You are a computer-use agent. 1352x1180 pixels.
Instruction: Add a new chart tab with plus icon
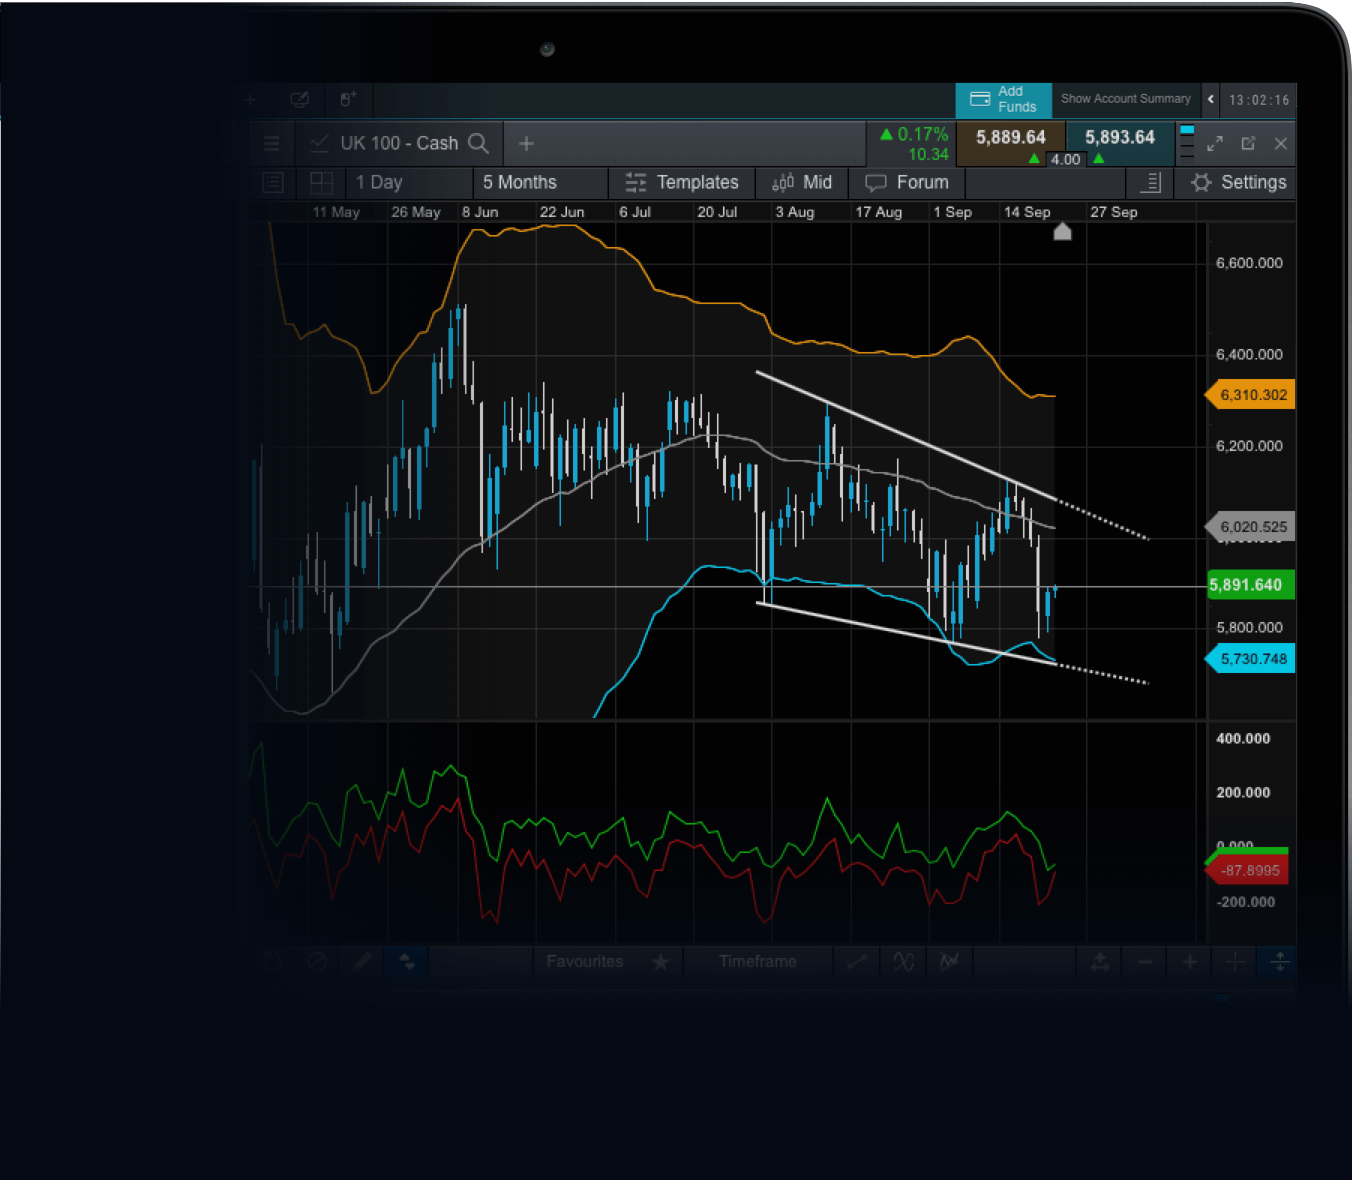pos(526,144)
